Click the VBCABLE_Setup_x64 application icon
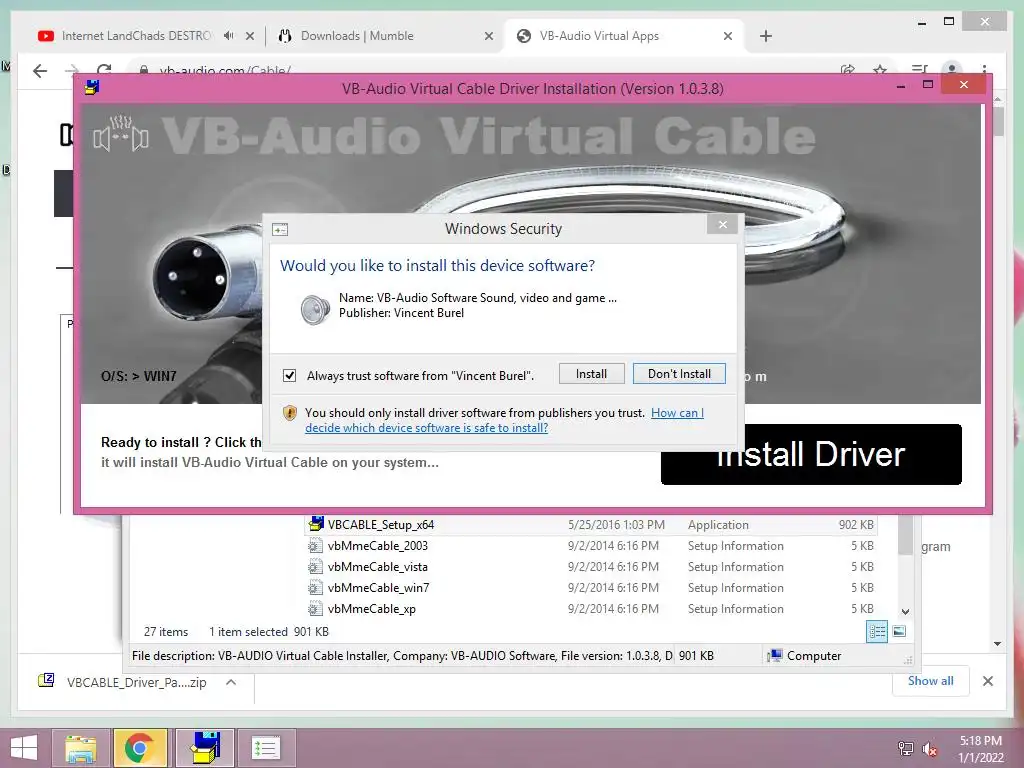 [316, 523]
